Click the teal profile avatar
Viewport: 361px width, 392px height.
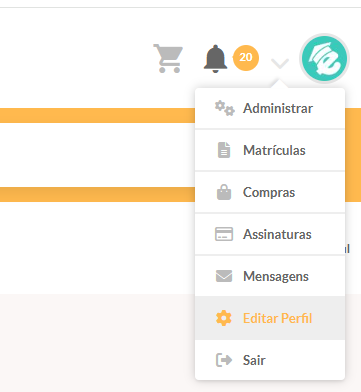324,58
